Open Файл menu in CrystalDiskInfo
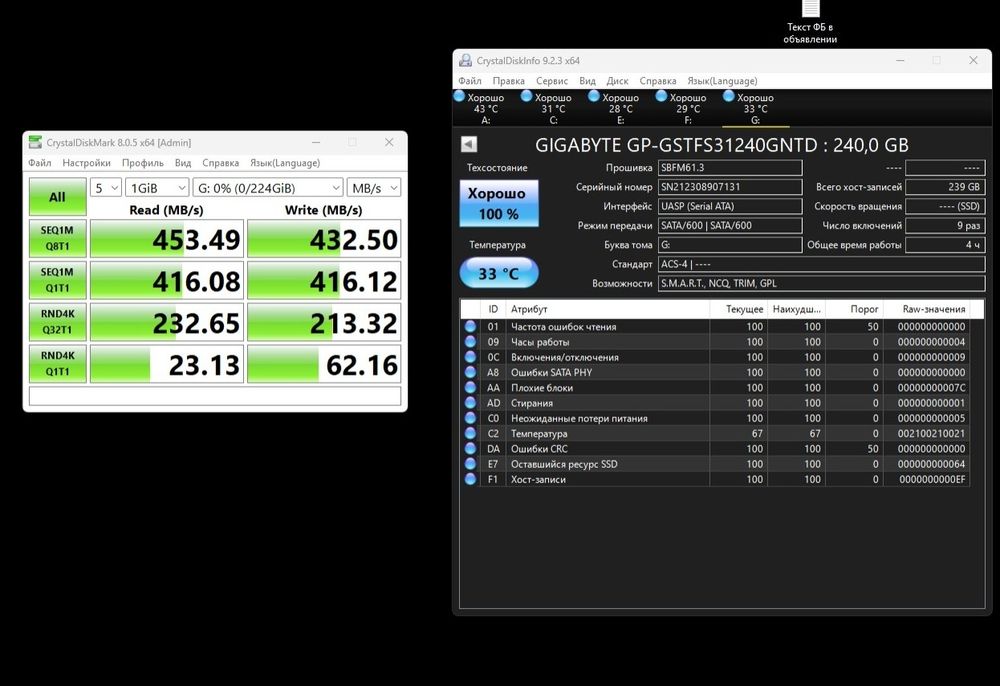This screenshot has height=686, width=1000. click(x=469, y=81)
